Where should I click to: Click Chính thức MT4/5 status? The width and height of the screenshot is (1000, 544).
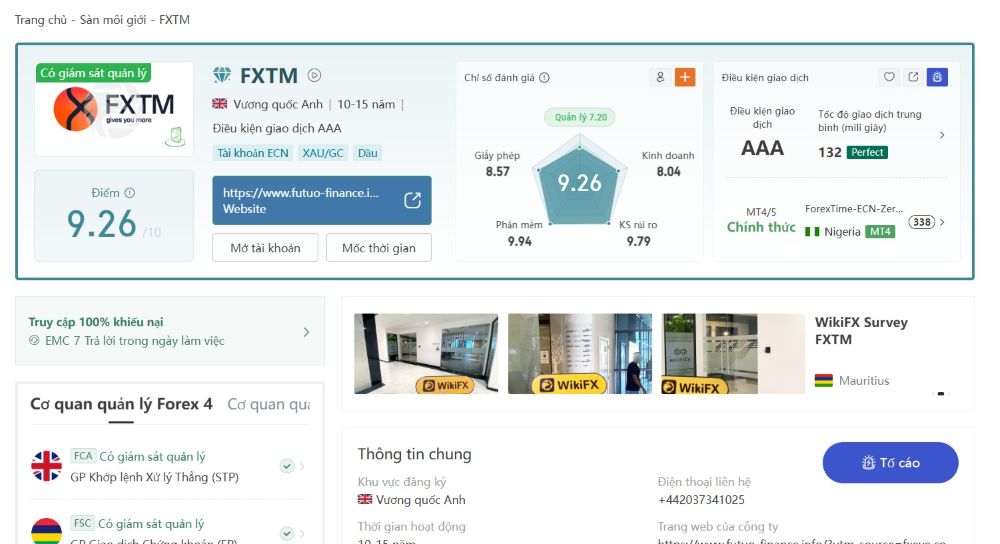761,227
